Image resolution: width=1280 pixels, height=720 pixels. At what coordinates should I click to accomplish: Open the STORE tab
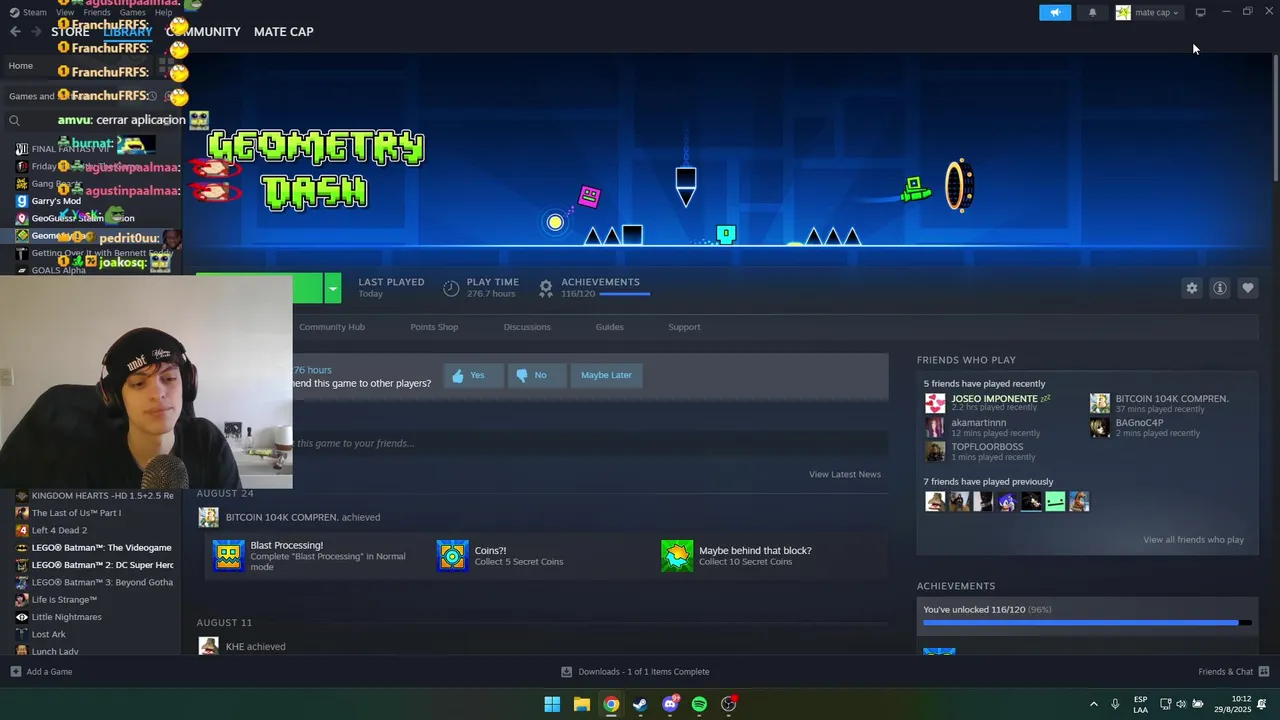(70, 31)
